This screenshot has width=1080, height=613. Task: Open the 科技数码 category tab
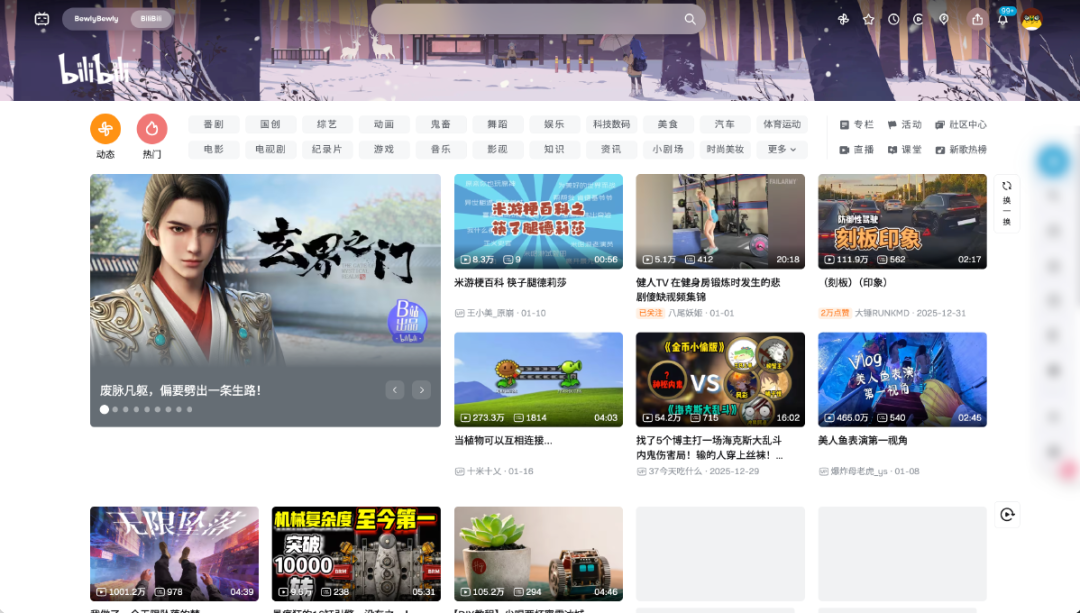612,124
